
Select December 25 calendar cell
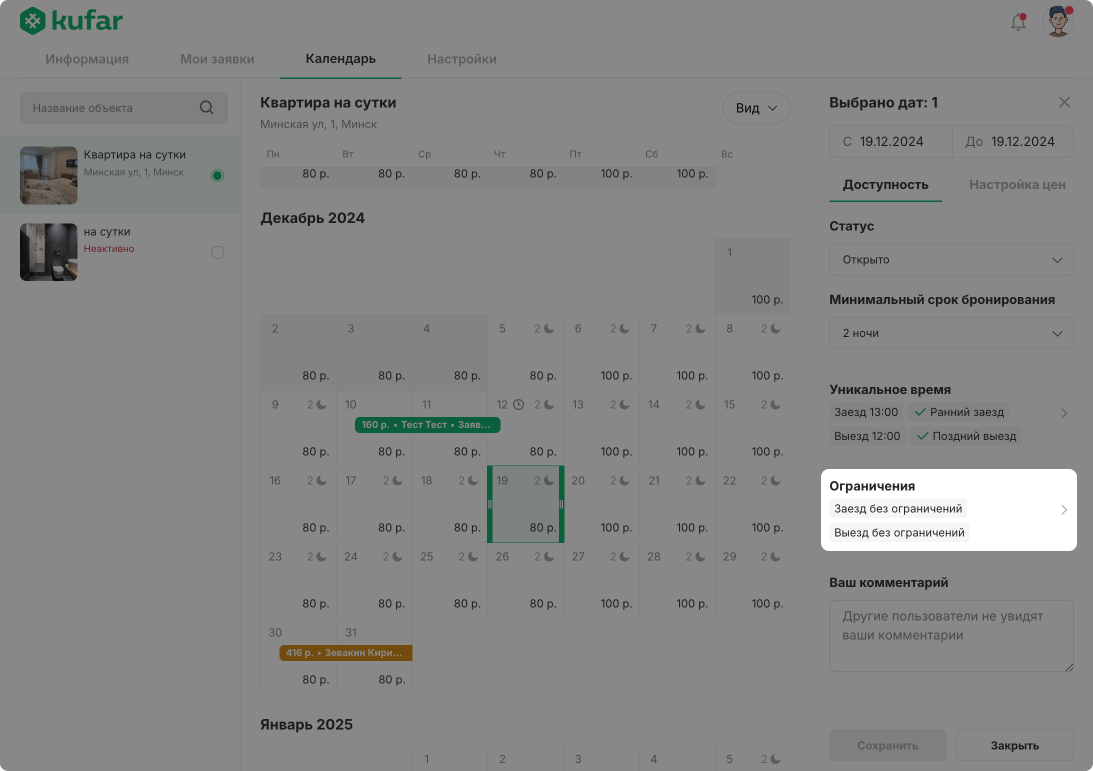pos(450,580)
